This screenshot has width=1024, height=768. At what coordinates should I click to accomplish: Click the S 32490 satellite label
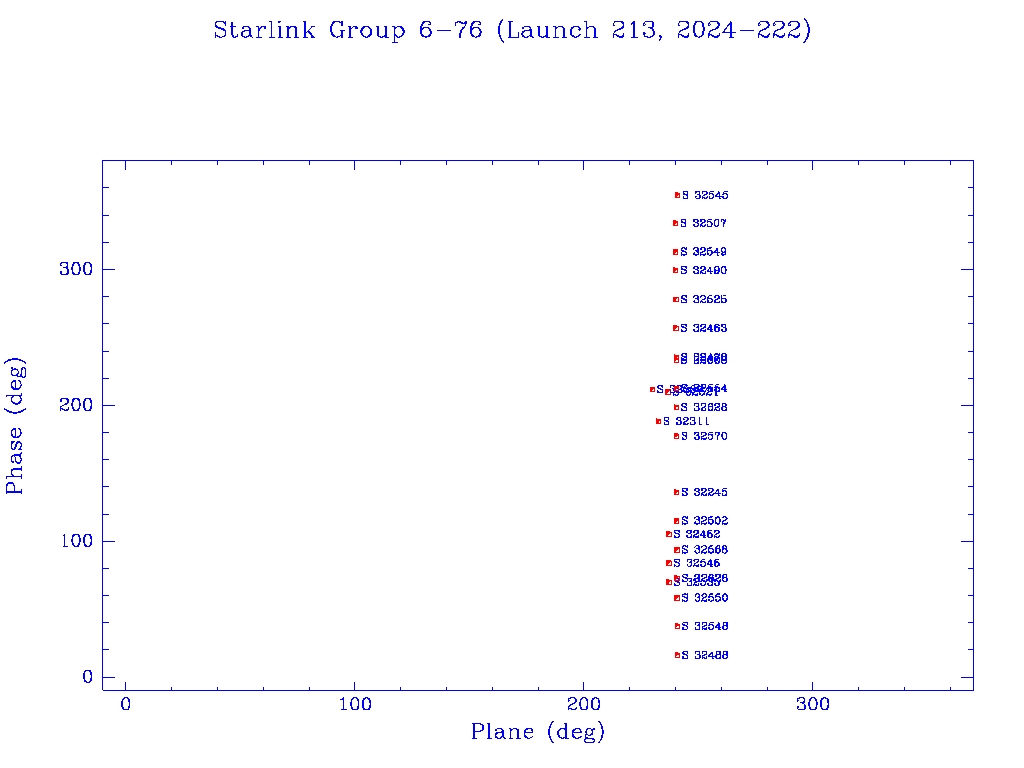(x=703, y=270)
